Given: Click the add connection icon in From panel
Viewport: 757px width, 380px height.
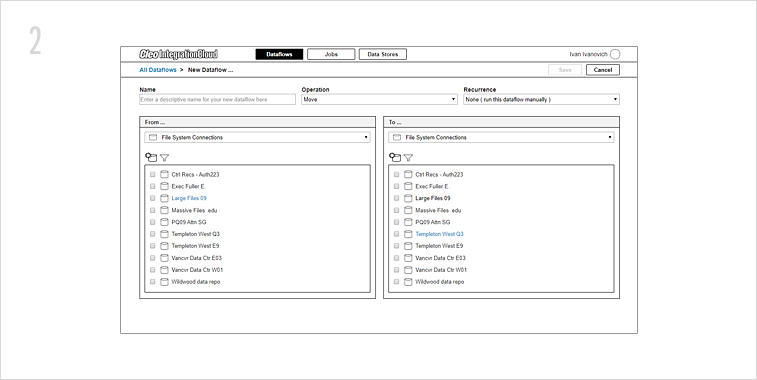Looking at the screenshot, I should pyautogui.click(x=151, y=157).
